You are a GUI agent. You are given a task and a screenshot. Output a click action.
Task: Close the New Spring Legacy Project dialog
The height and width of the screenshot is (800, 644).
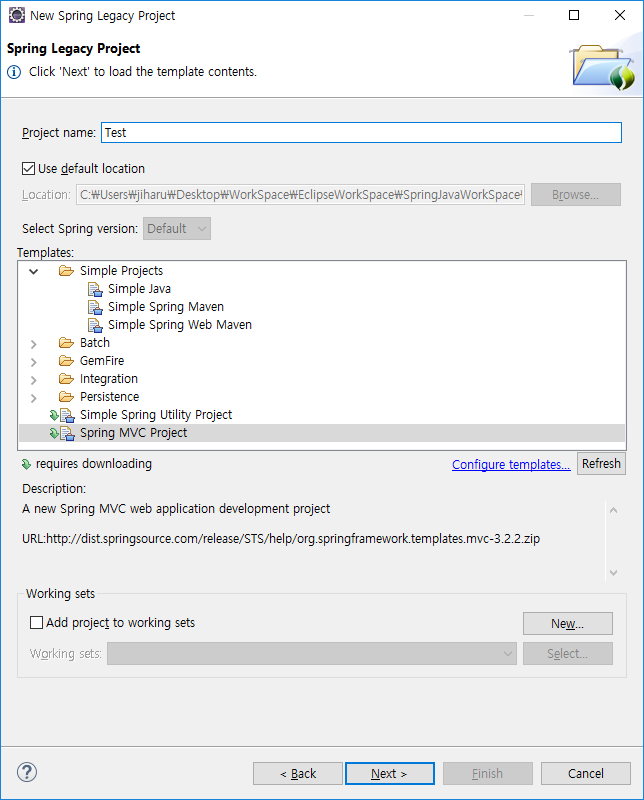620,15
